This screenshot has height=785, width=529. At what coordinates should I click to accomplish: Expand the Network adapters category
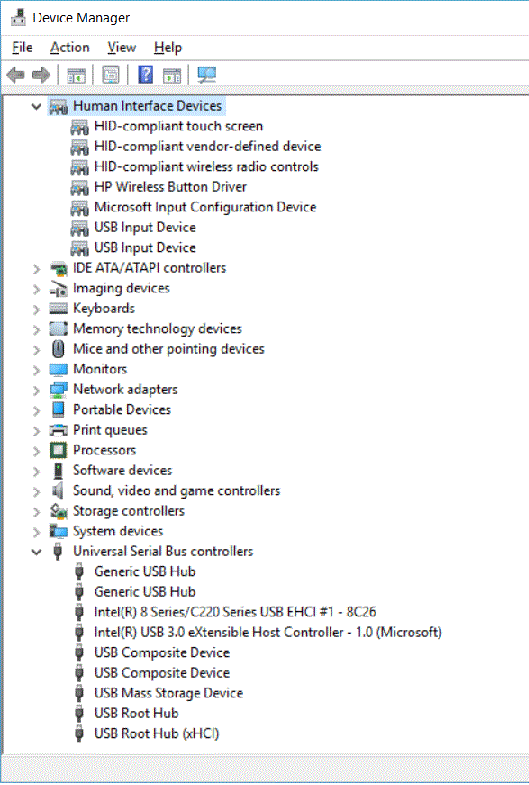pyautogui.click(x=36, y=390)
